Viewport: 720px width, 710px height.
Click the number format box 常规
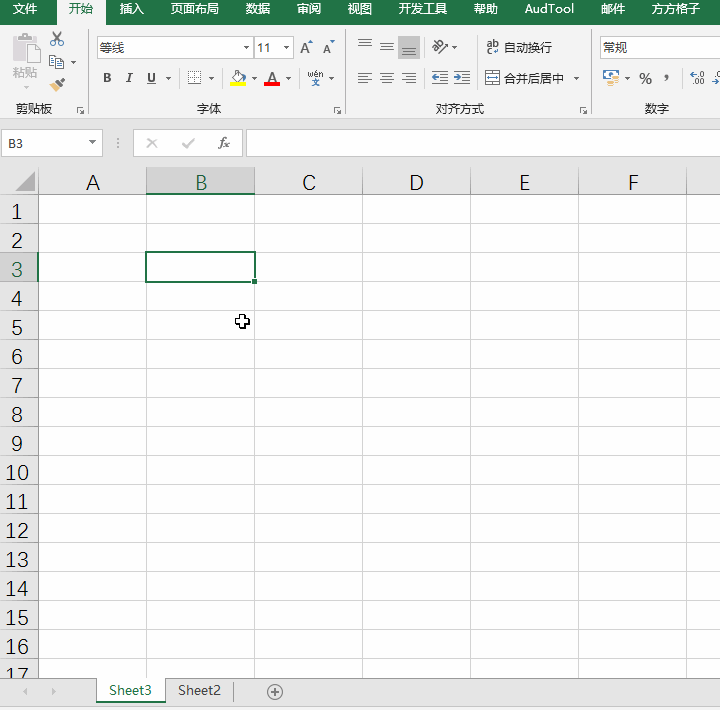point(659,47)
